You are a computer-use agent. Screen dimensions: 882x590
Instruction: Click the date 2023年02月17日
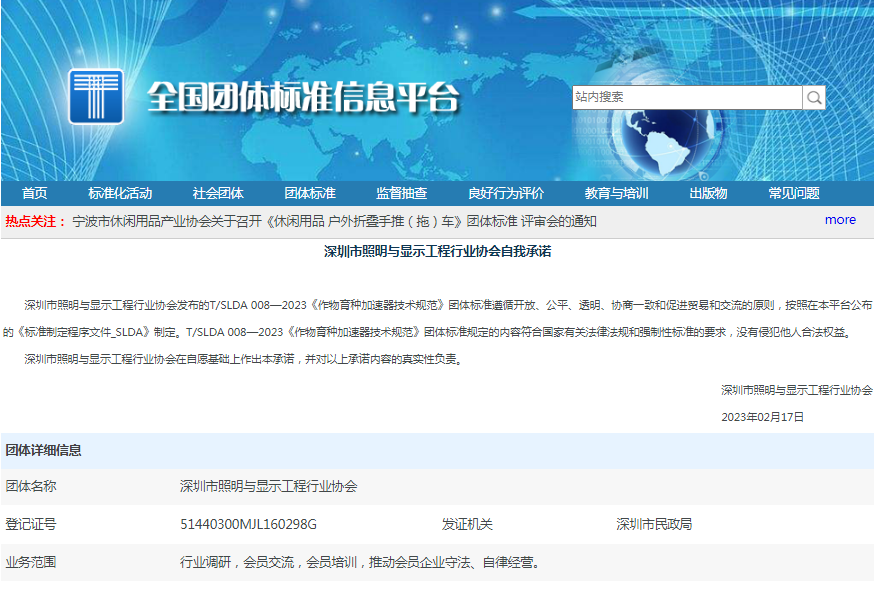pyautogui.click(x=762, y=417)
